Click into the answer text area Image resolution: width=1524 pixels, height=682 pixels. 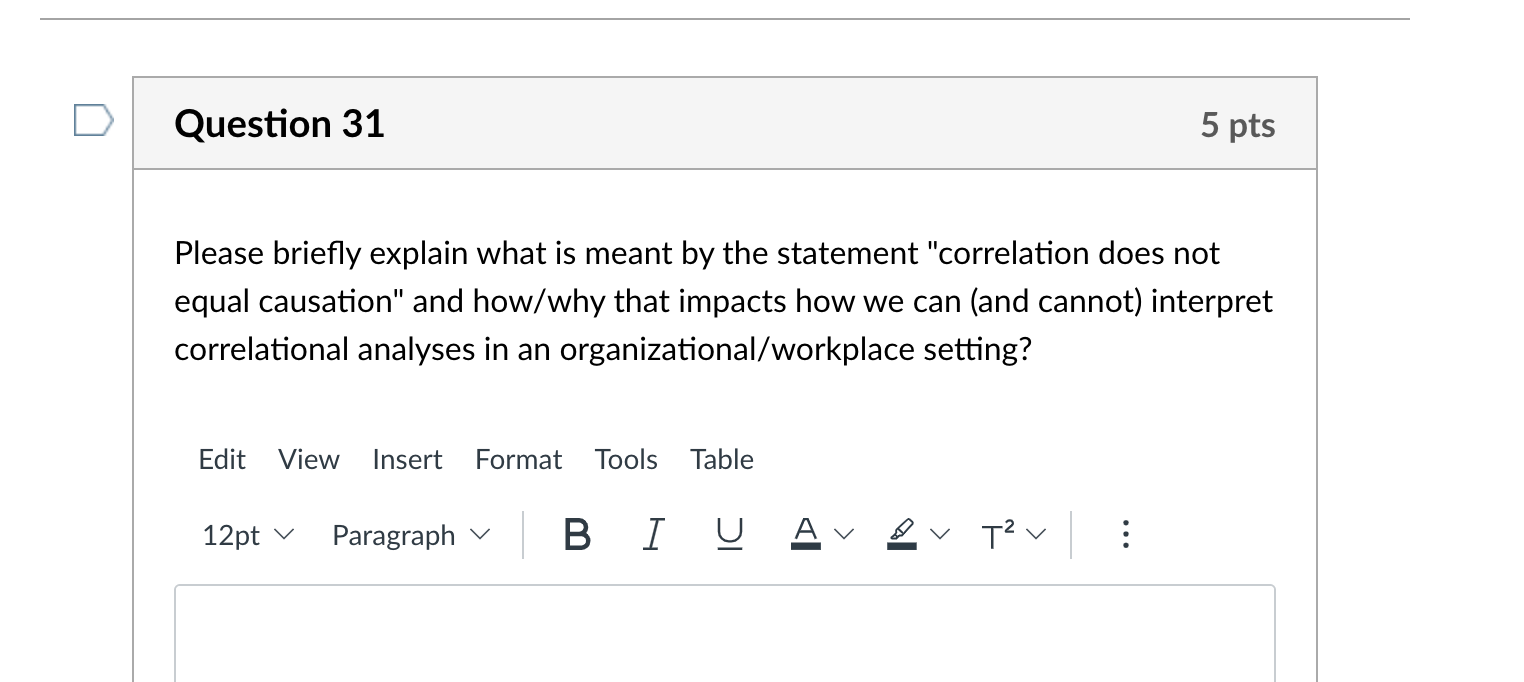pyautogui.click(x=725, y=634)
